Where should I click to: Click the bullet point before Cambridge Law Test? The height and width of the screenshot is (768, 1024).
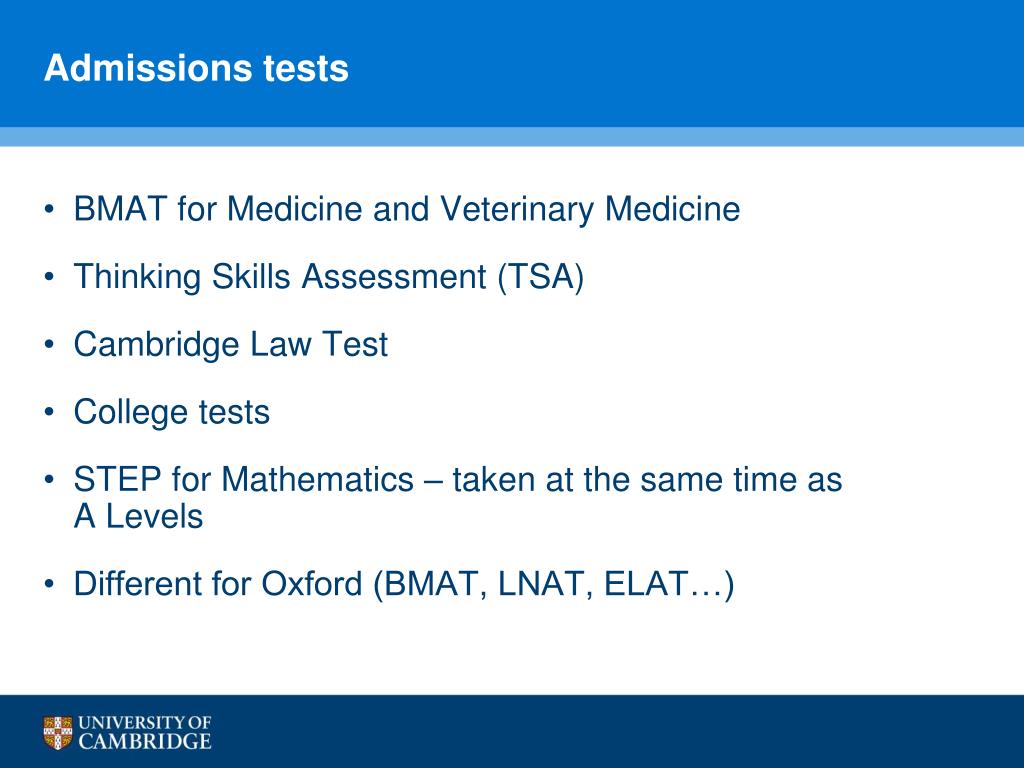49,345
